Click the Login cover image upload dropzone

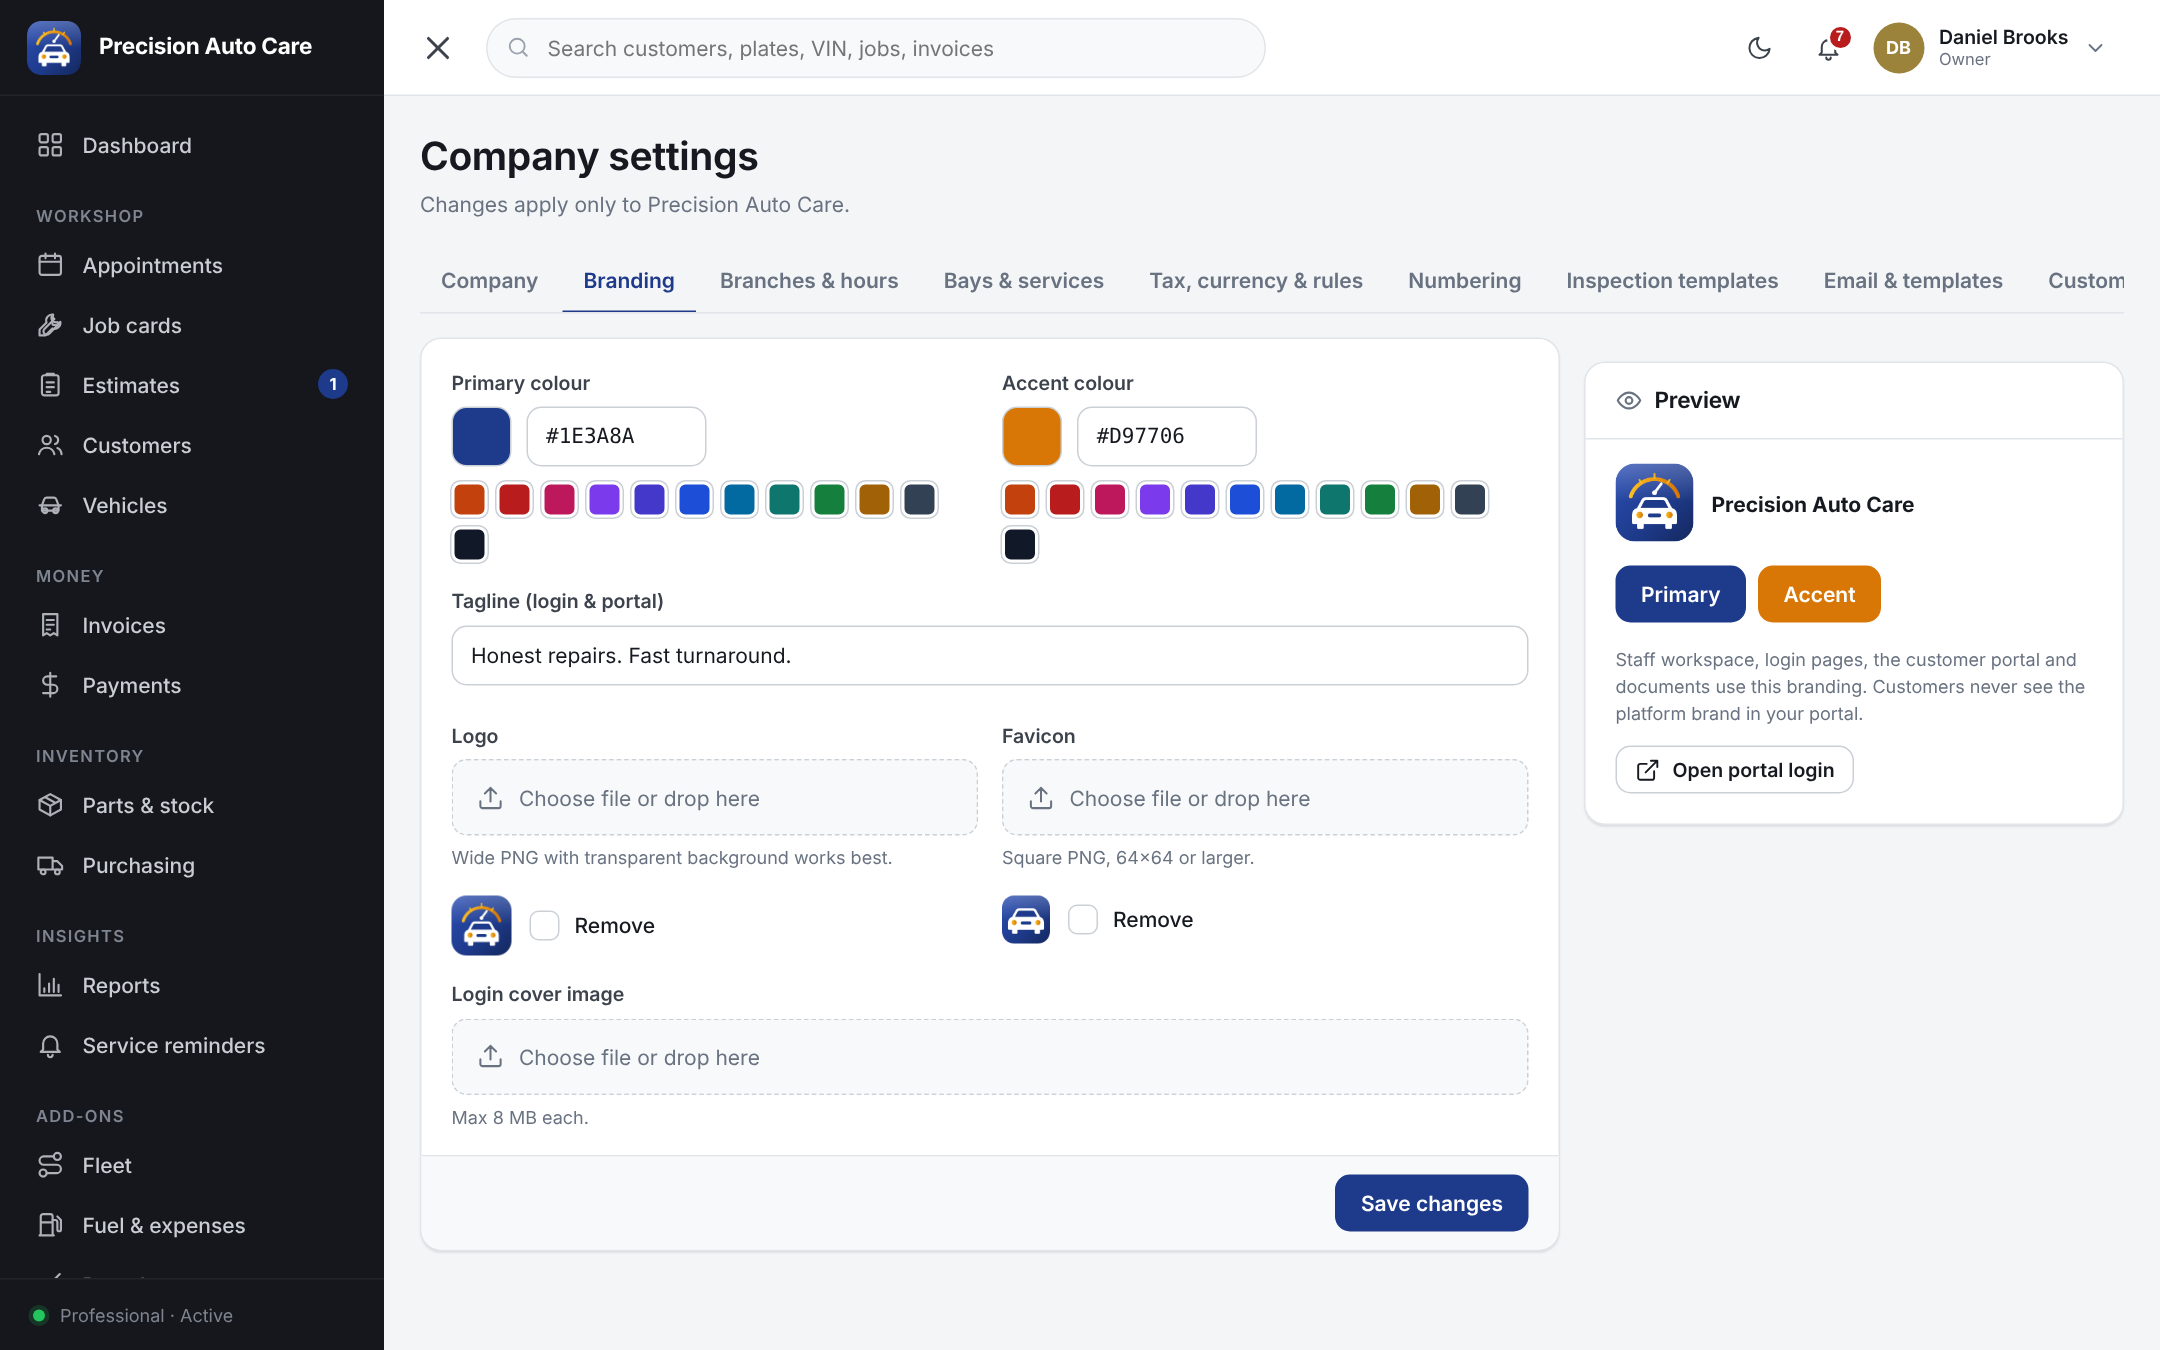[x=989, y=1057]
